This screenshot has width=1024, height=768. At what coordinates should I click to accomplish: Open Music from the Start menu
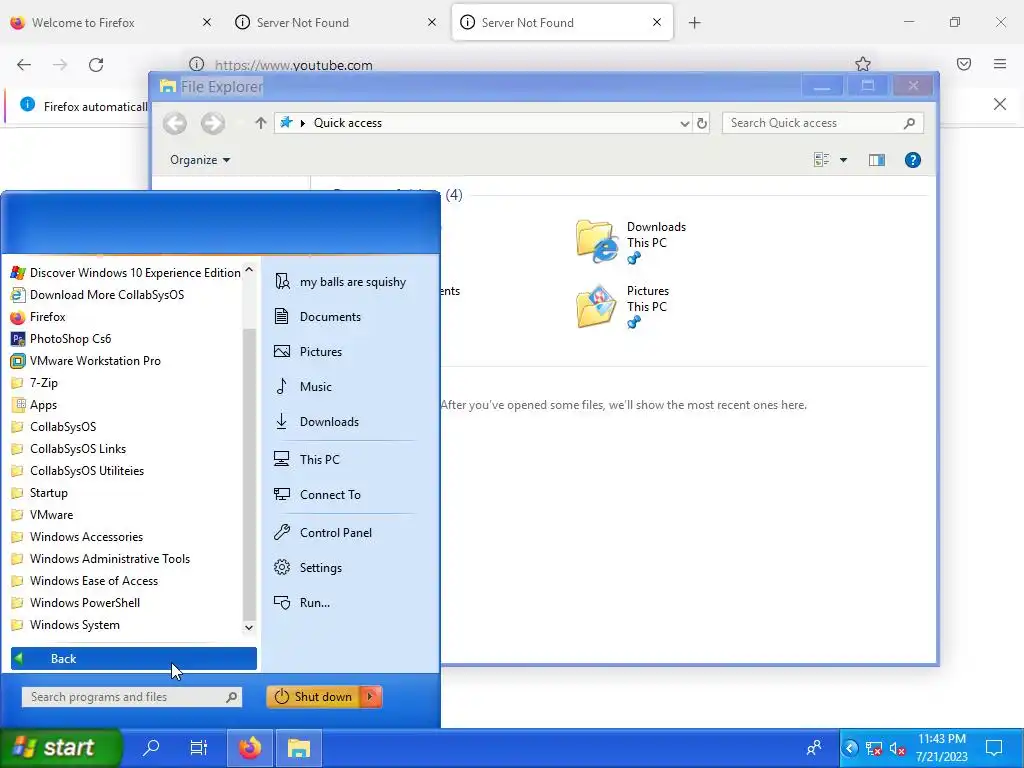pos(303,387)
